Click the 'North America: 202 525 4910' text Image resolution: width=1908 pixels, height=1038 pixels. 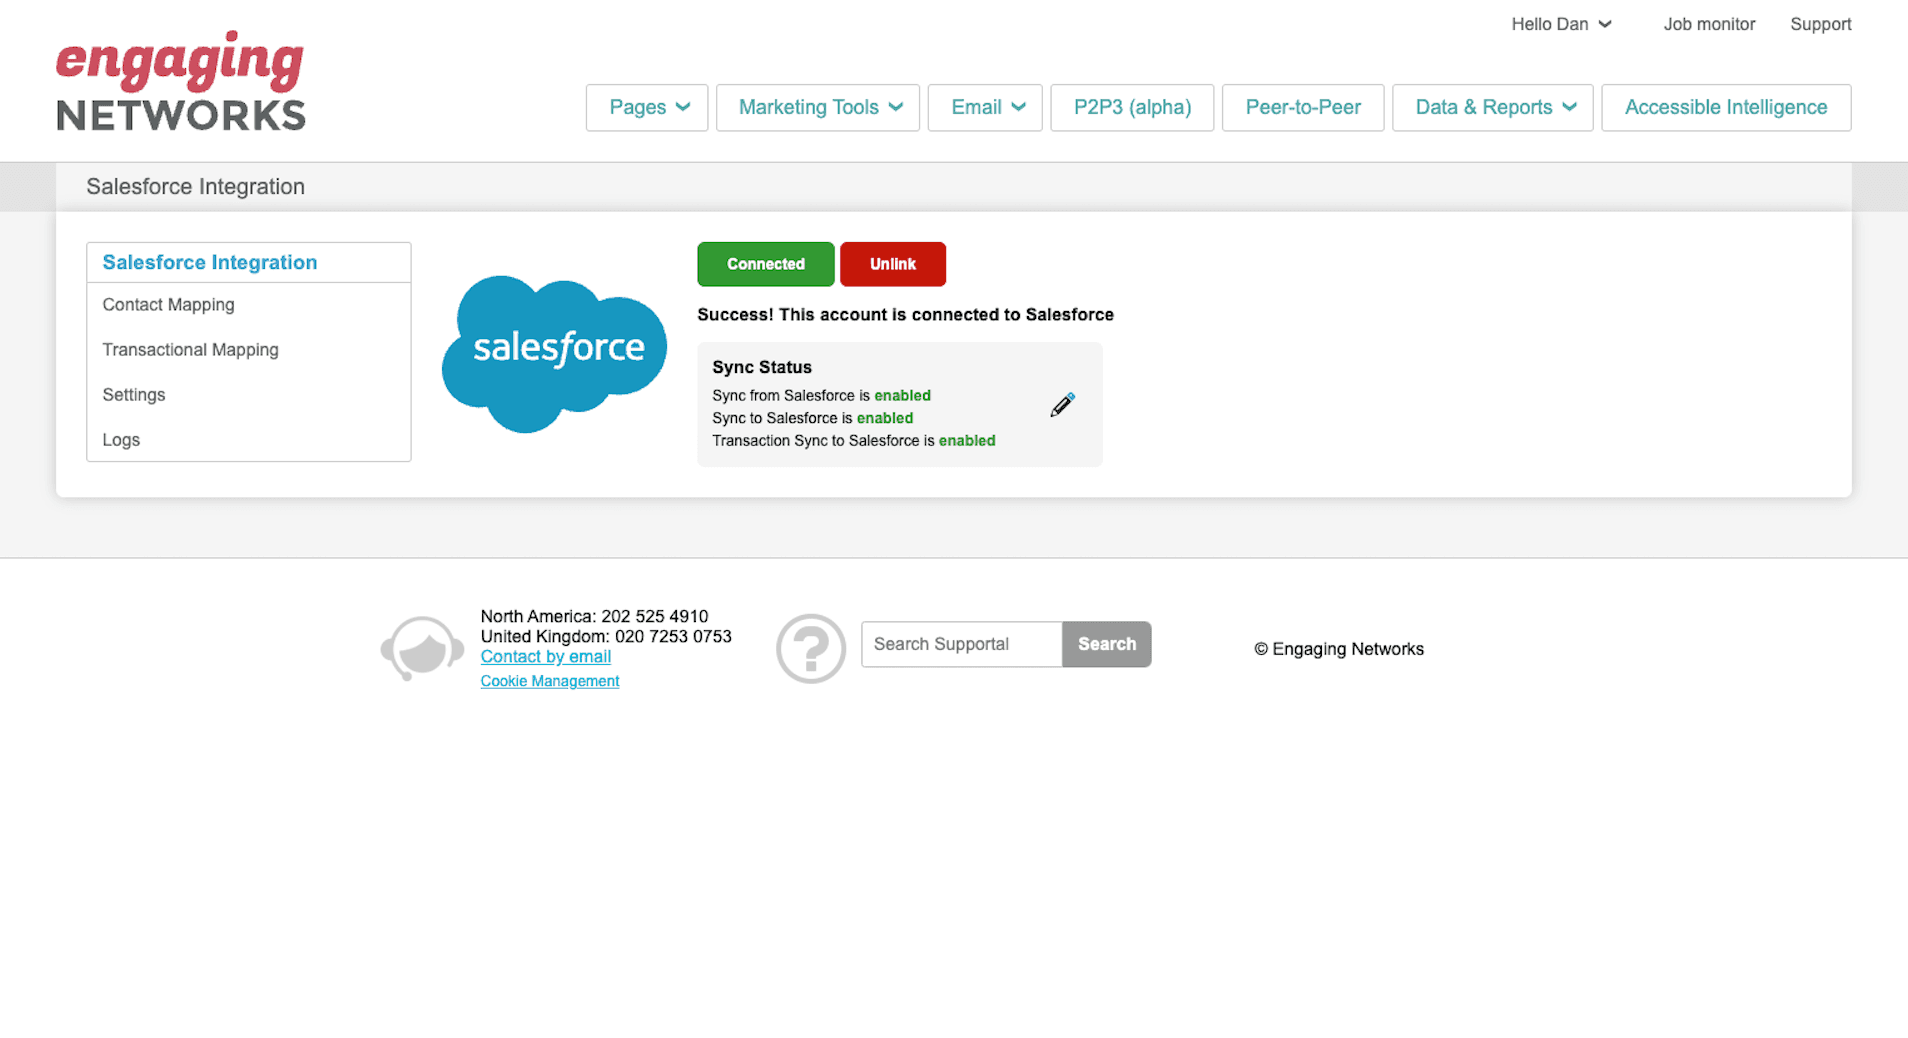coord(594,617)
